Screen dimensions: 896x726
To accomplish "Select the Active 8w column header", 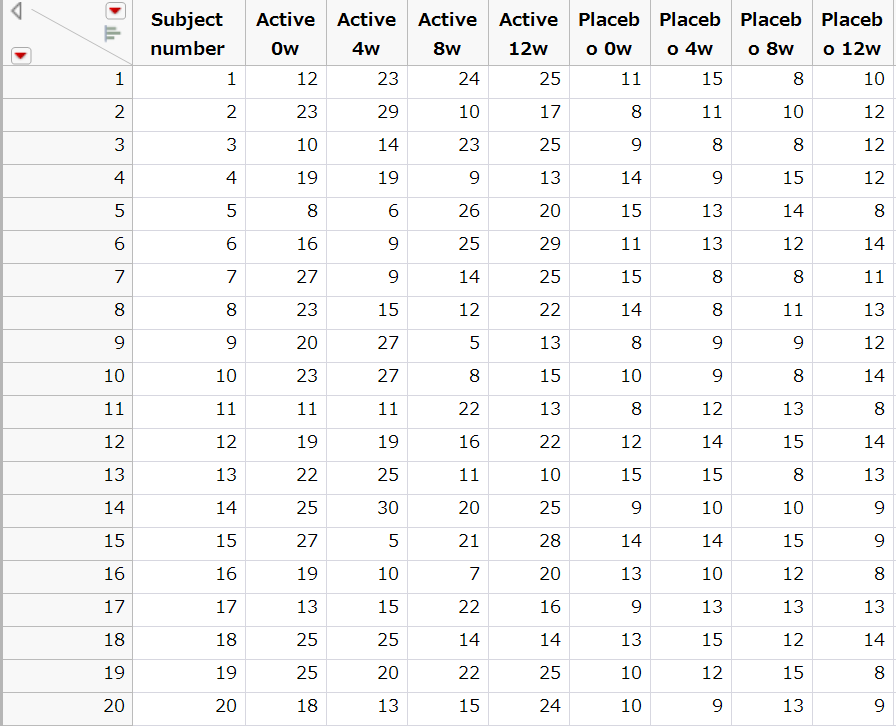I will (447, 32).
